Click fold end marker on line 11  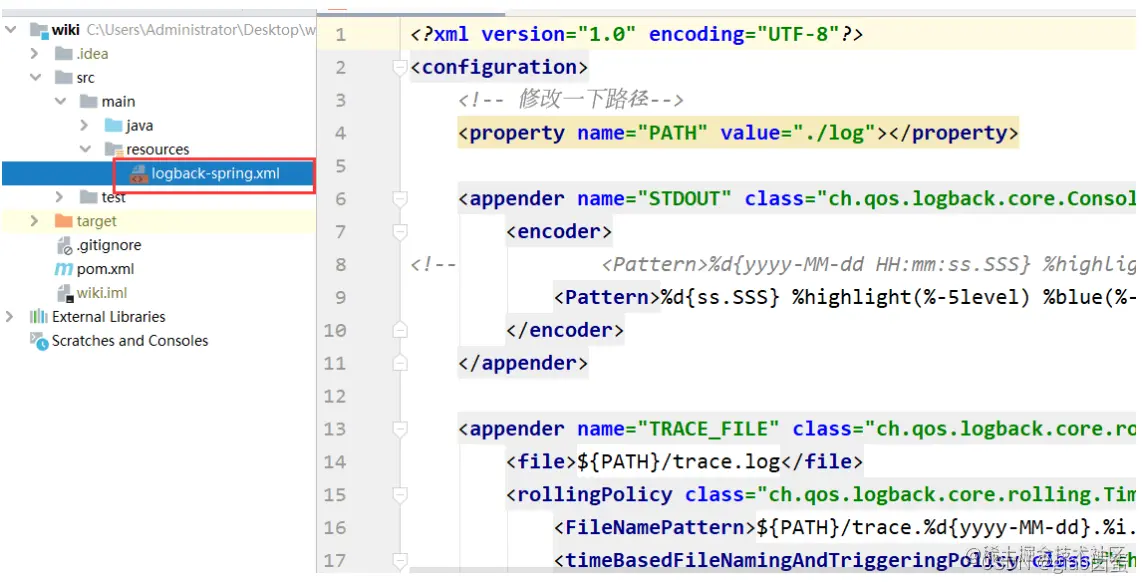pyautogui.click(x=400, y=363)
